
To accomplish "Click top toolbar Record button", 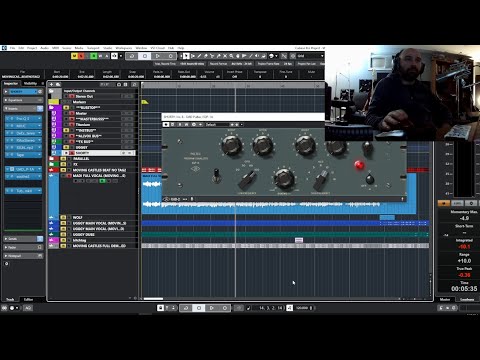I will [x=170, y=56].
